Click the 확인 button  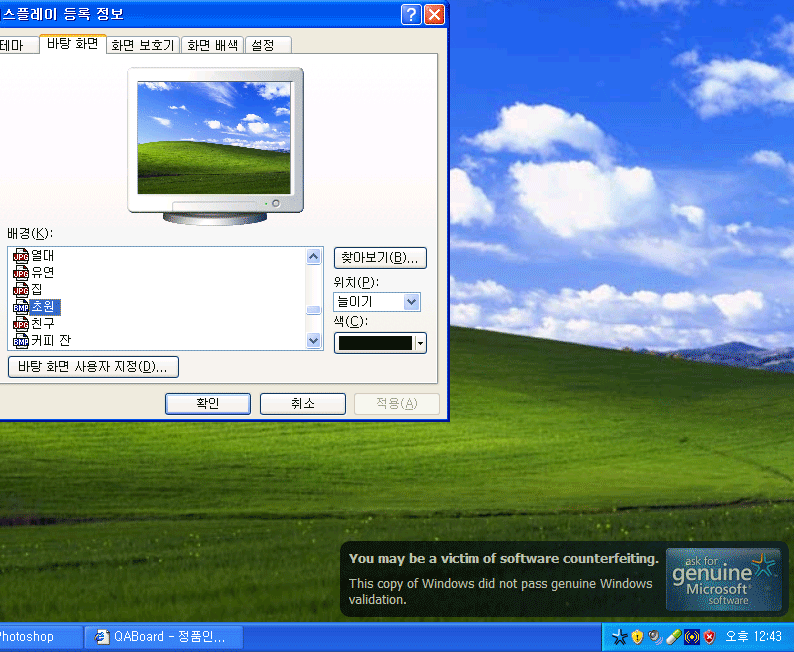coord(208,404)
